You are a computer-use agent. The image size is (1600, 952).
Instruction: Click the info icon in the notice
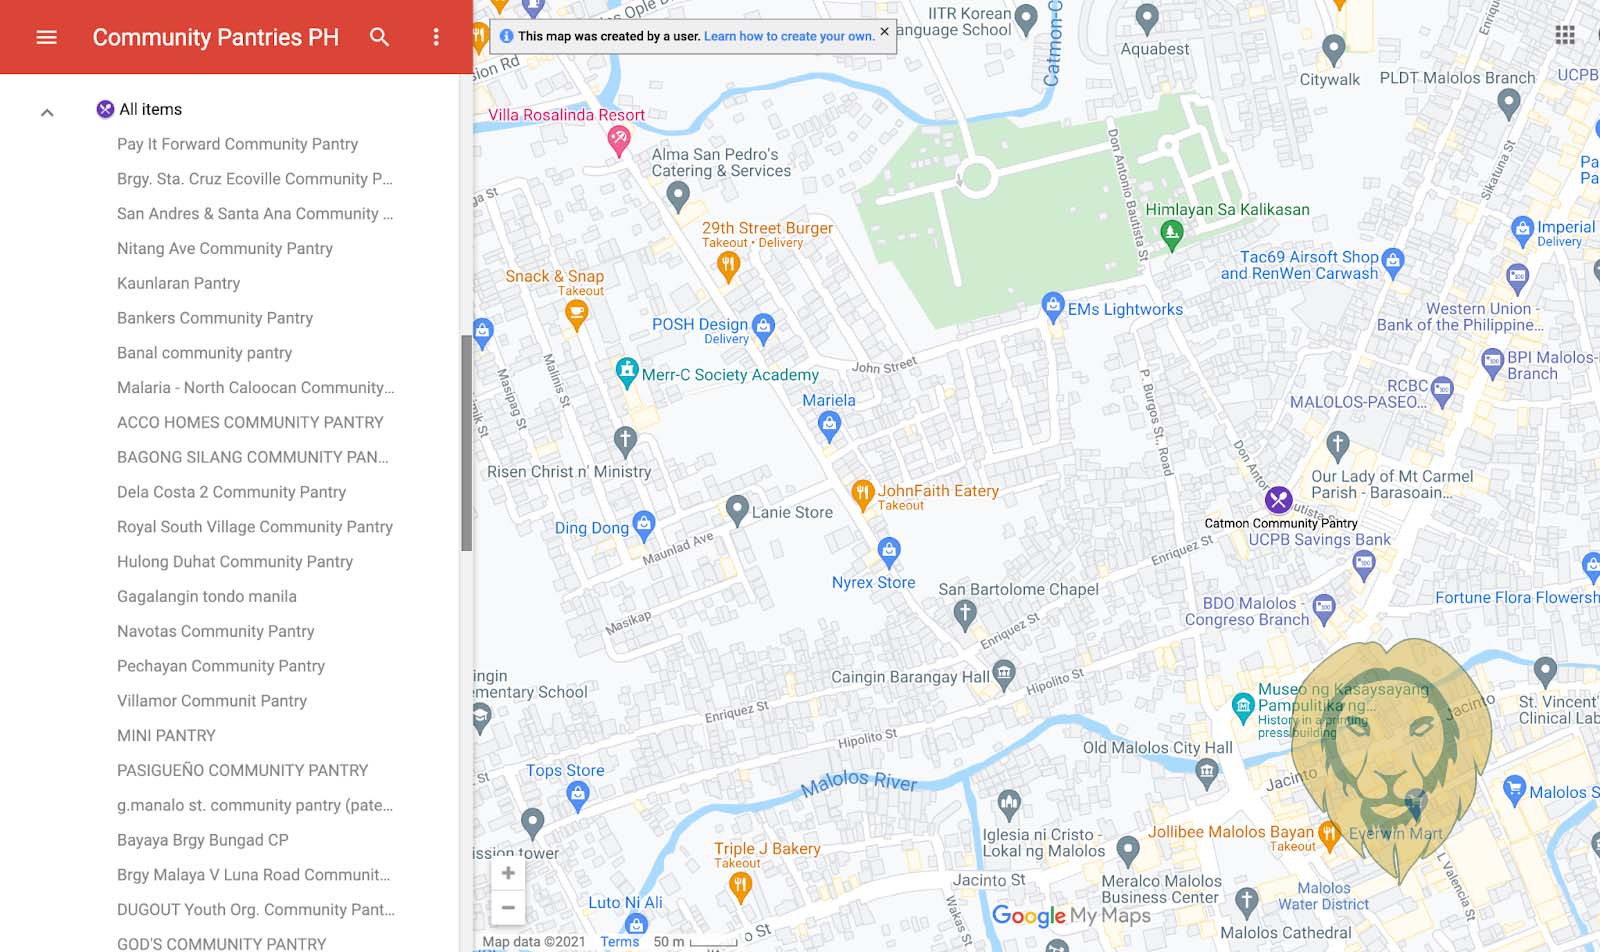tap(506, 36)
